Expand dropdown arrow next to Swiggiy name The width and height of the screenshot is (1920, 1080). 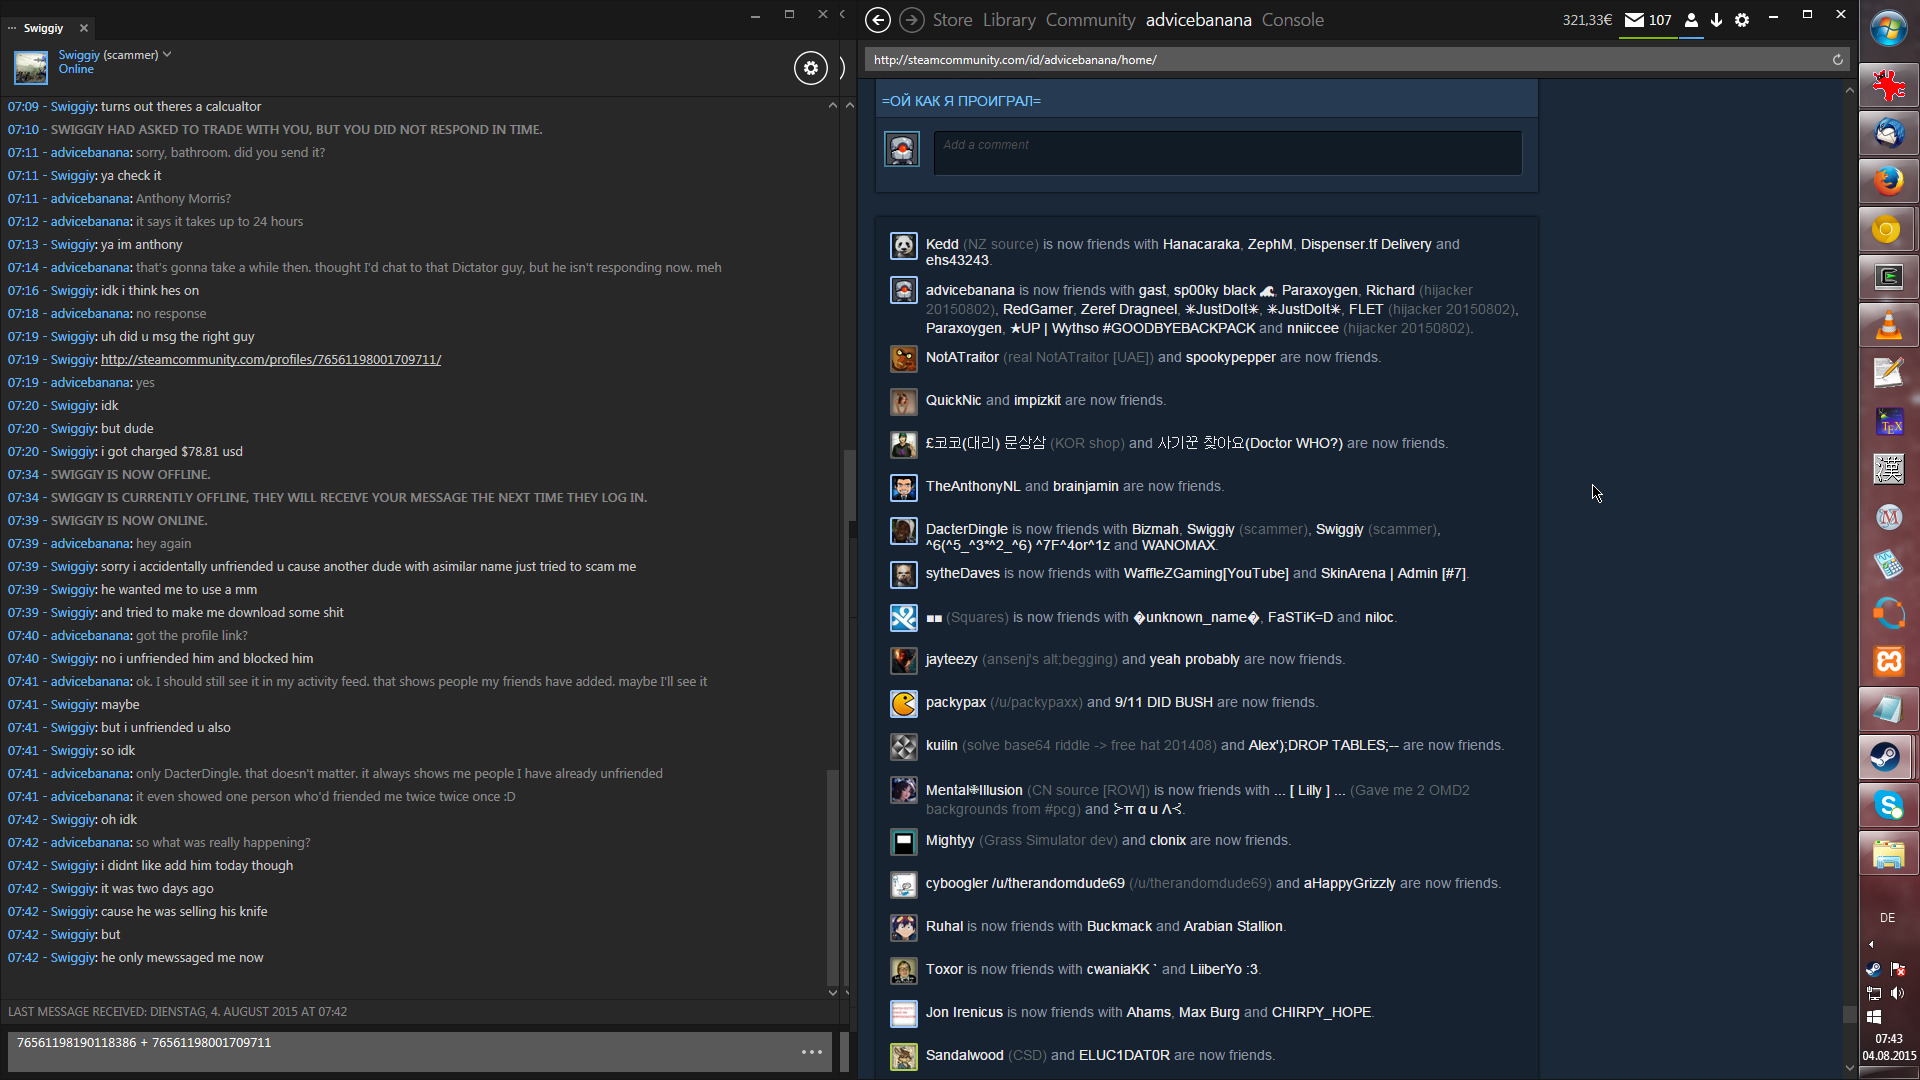tap(167, 54)
